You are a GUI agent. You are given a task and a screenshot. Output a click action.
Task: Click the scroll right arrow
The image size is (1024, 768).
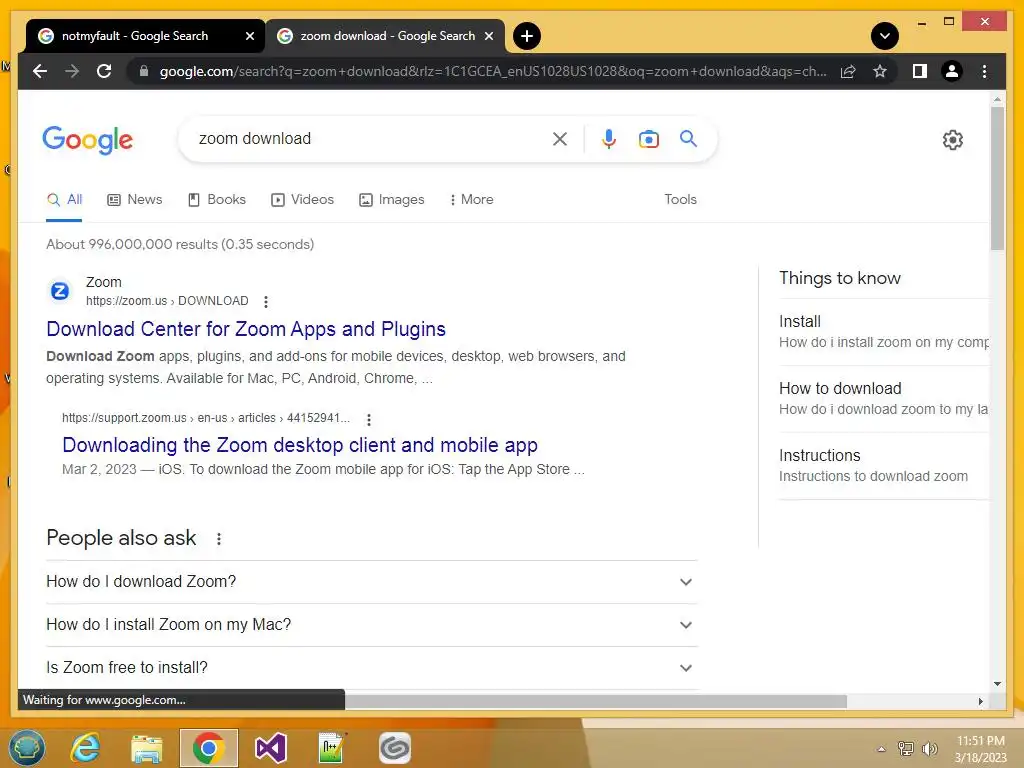980,701
